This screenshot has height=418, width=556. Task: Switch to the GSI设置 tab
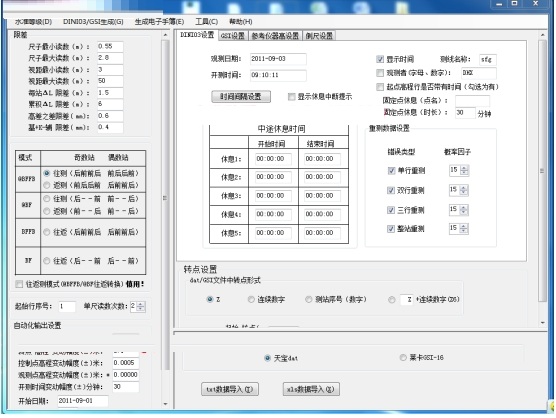[233, 35]
